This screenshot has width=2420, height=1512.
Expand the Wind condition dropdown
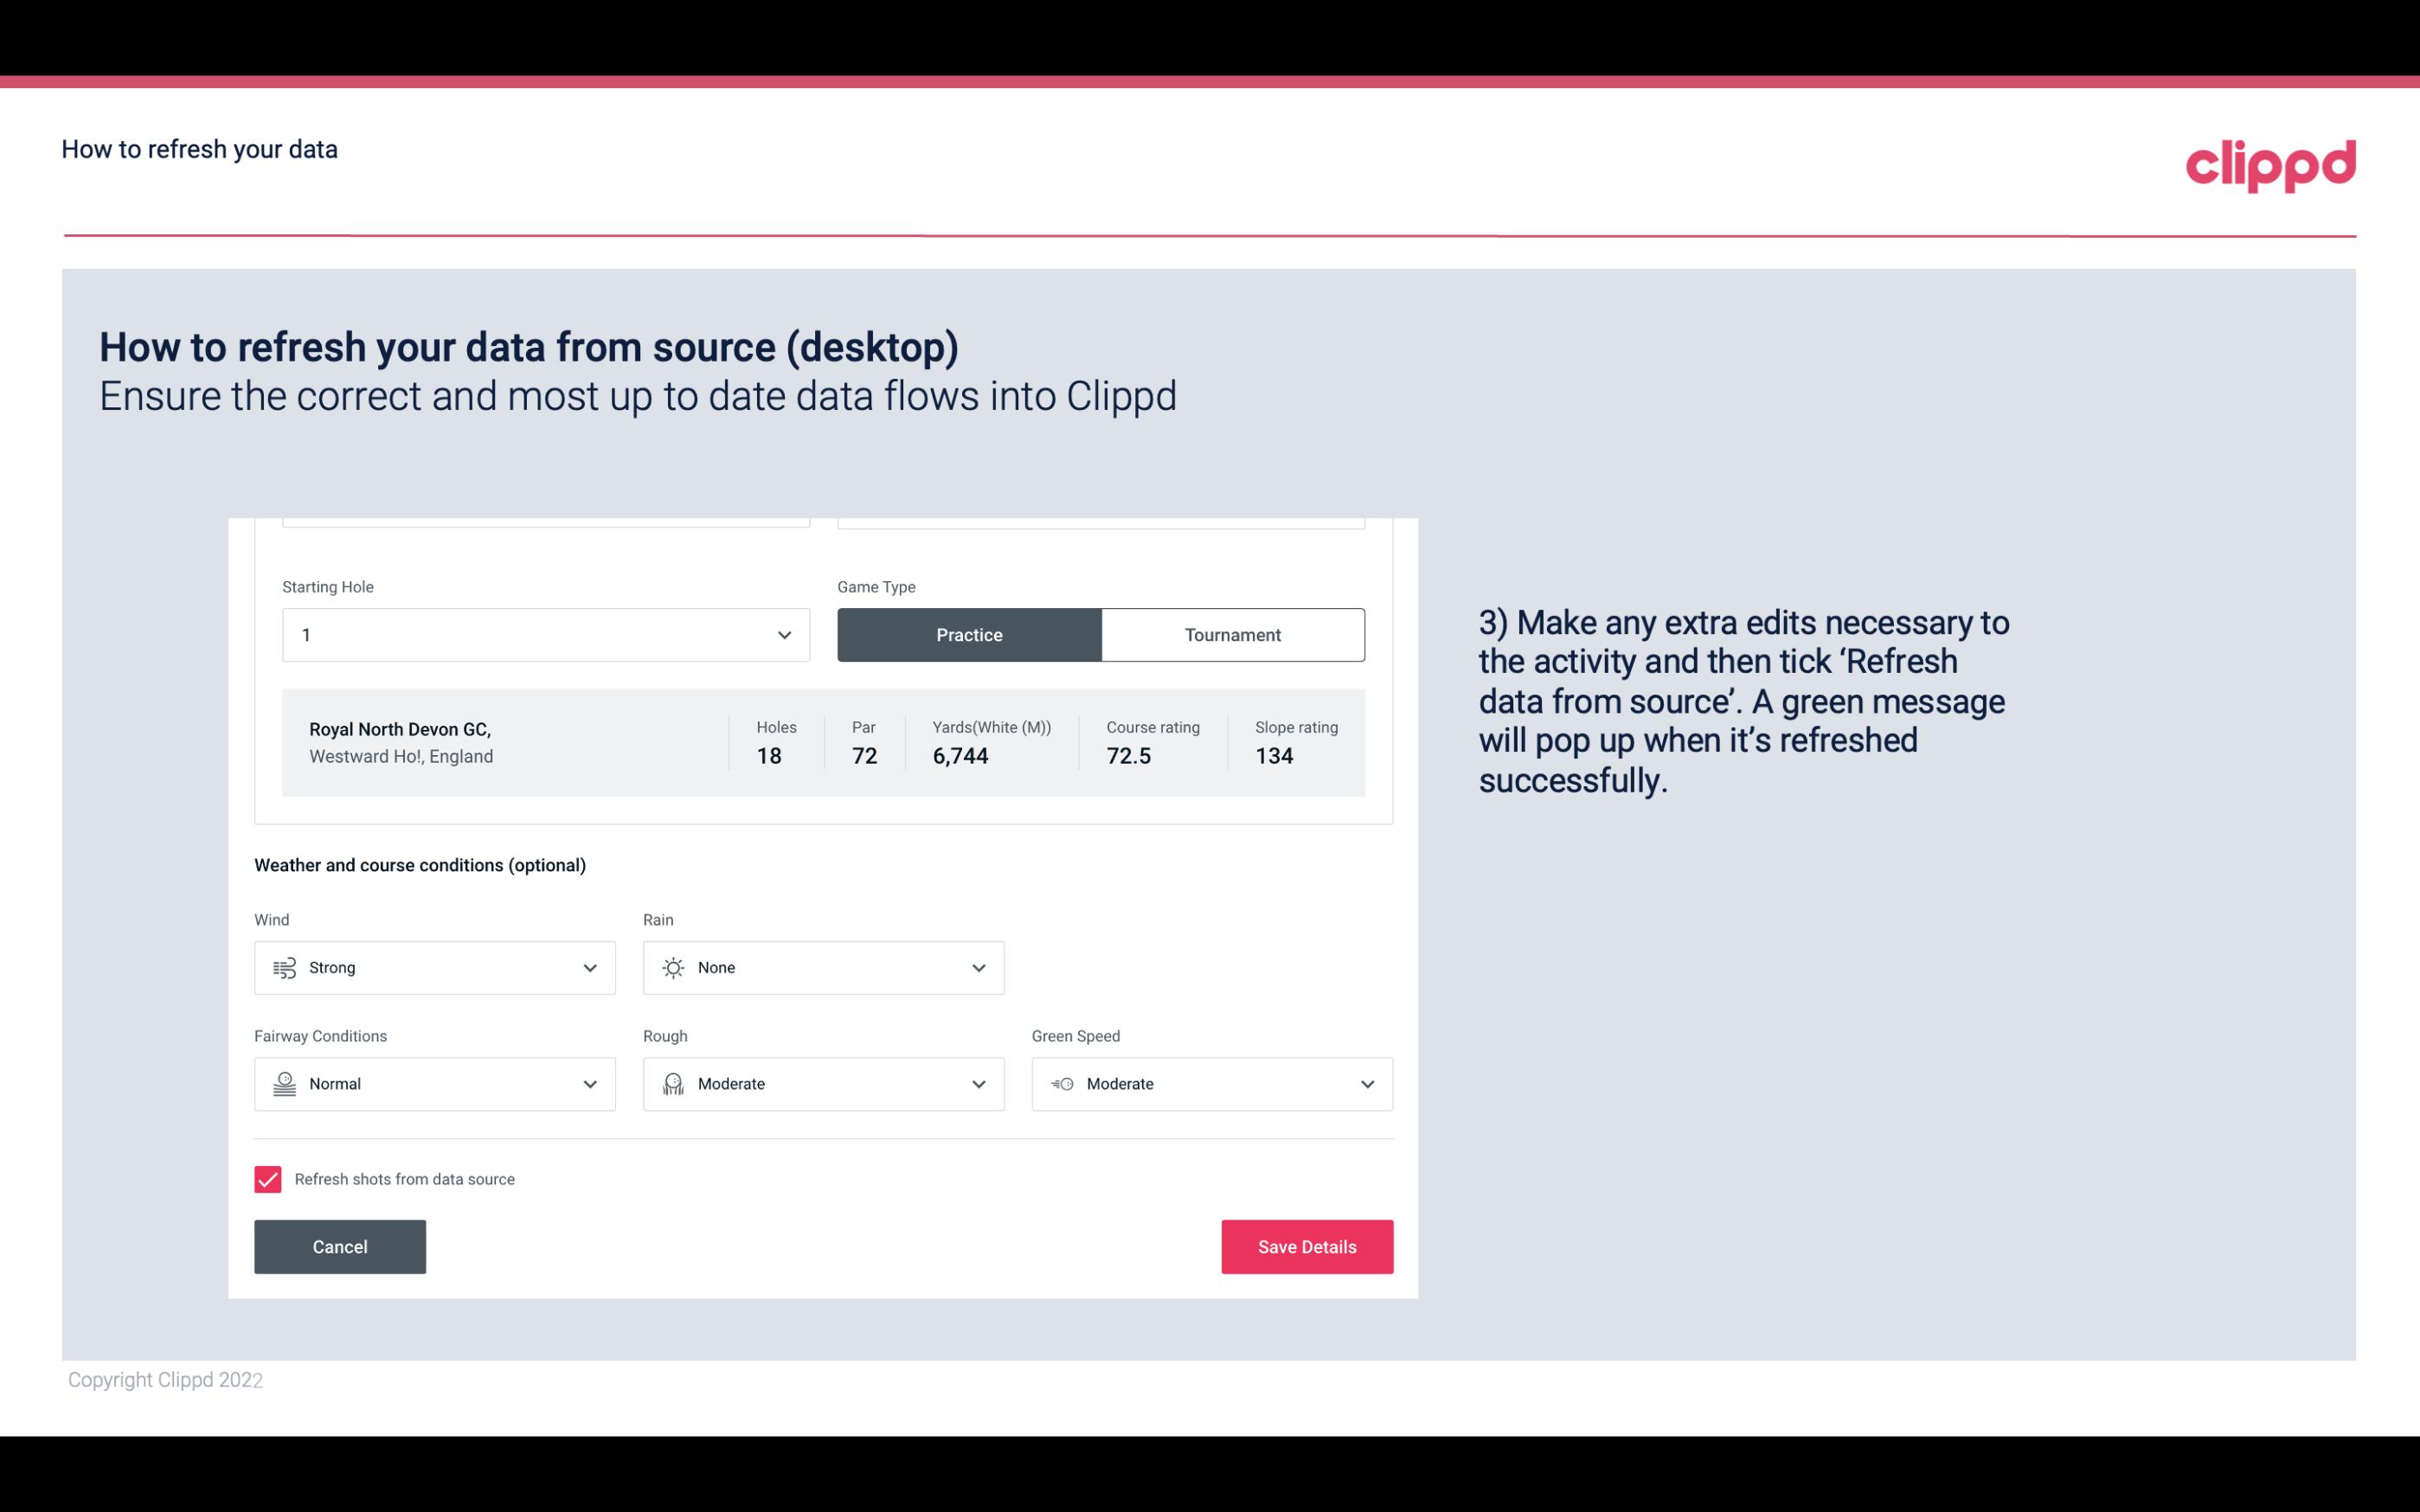coord(587,967)
